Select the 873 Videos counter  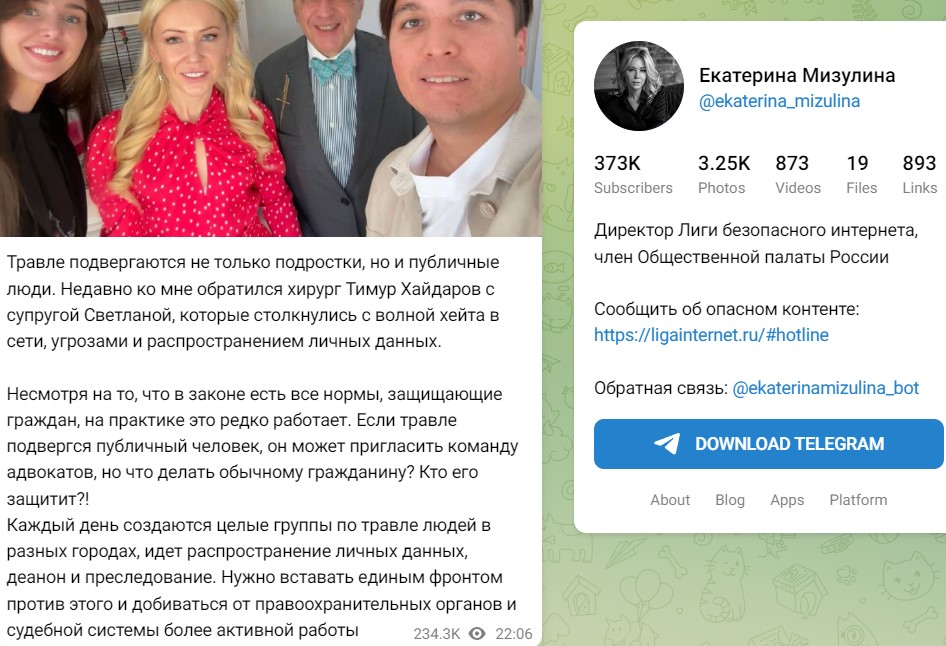pyautogui.click(x=798, y=174)
